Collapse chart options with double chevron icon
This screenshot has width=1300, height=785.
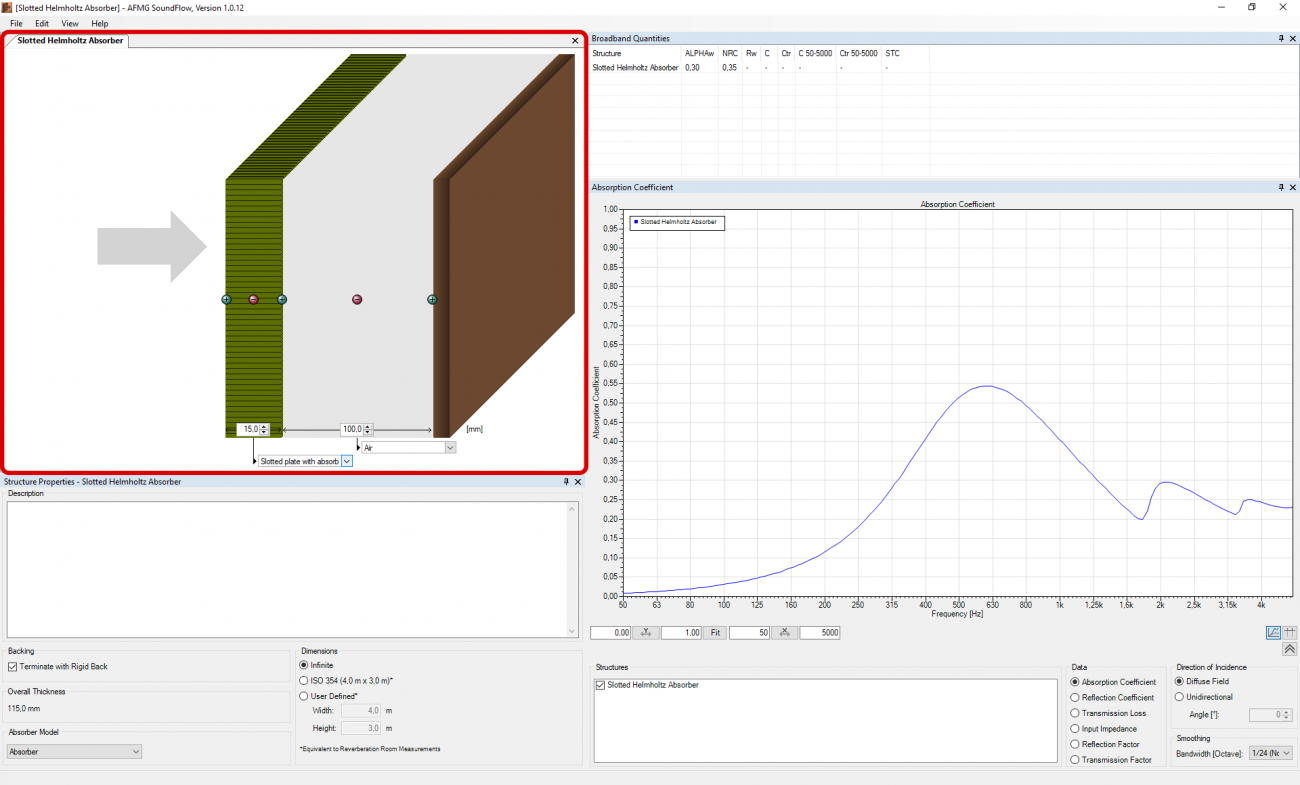(x=1290, y=648)
